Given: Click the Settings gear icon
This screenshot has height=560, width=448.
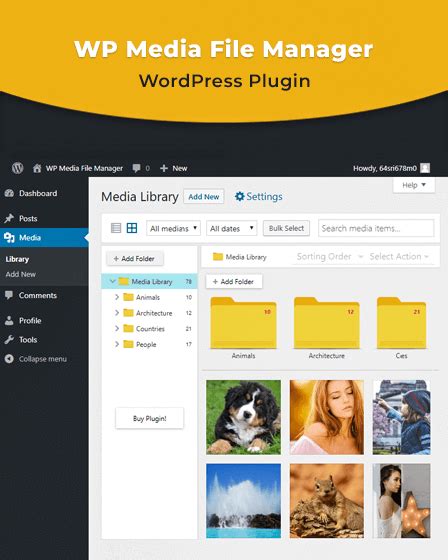Looking at the screenshot, I should pyautogui.click(x=239, y=196).
